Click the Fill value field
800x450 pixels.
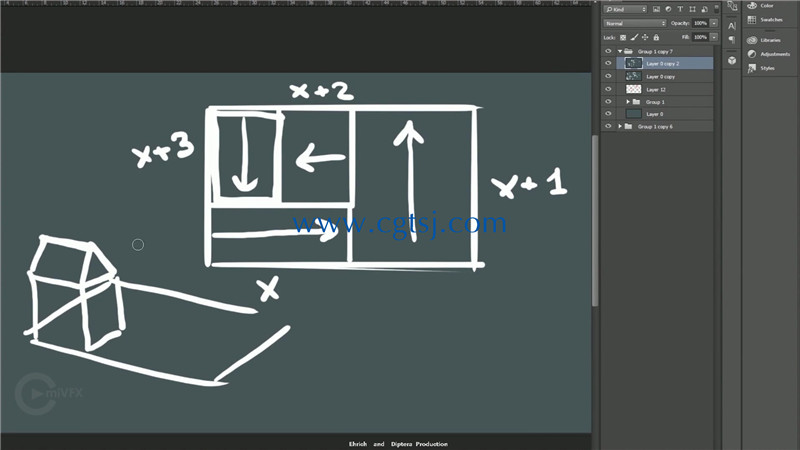[x=700, y=37]
